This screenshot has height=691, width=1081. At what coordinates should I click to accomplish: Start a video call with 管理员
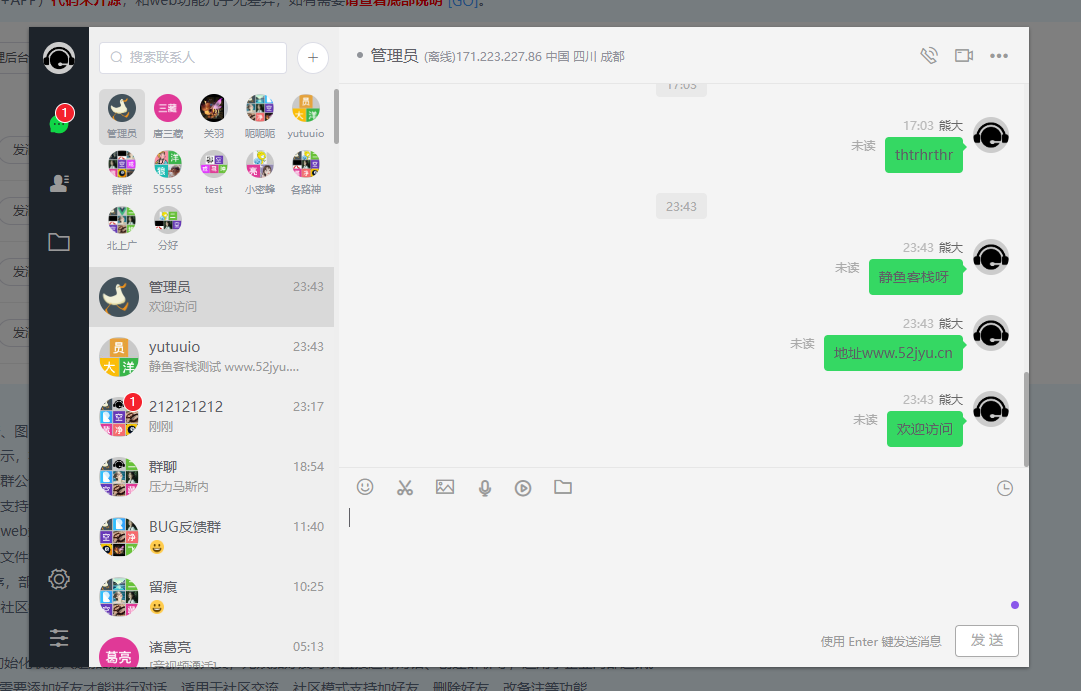click(964, 56)
